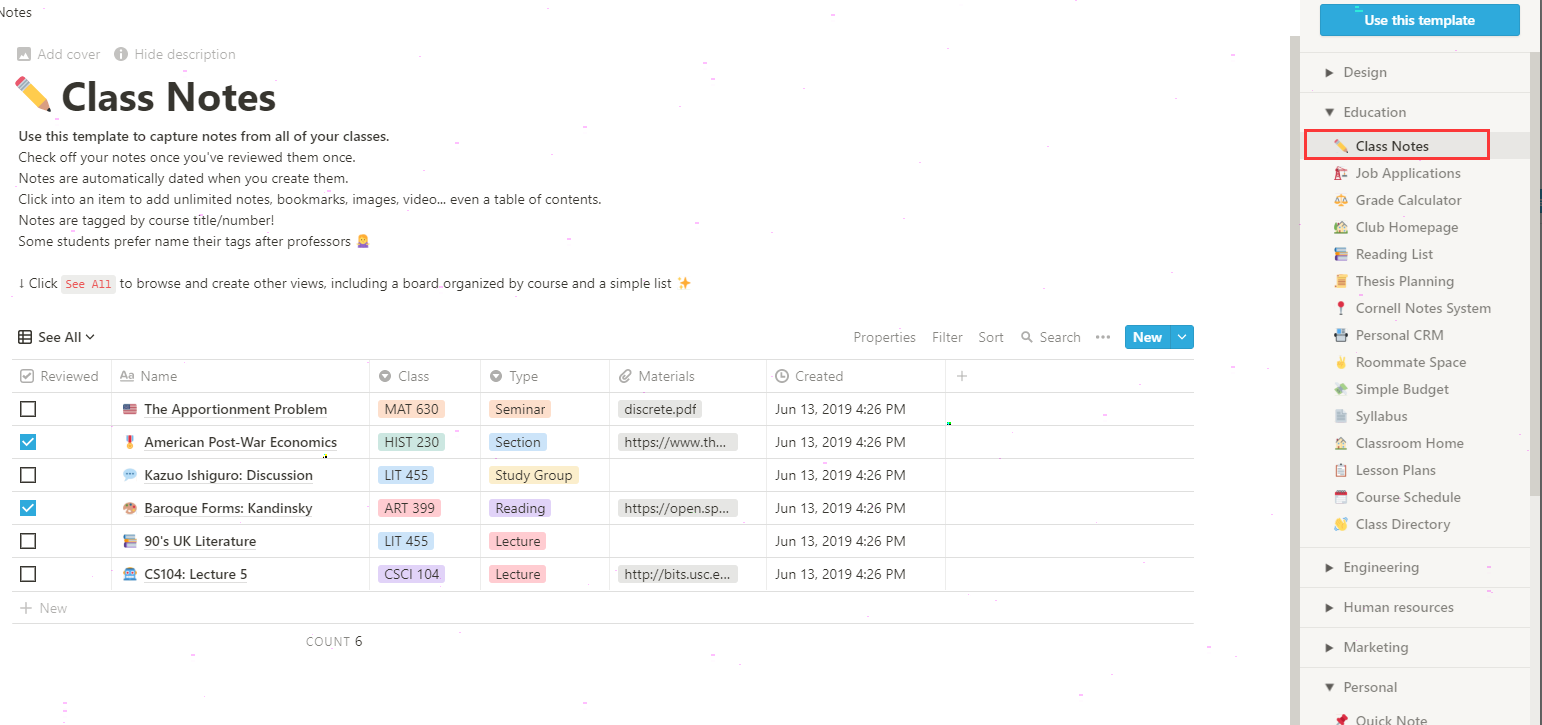Viewport: 1542px width, 725px height.
Task: Uncheck Reviewed for Baroque Forms: Kandinsky
Action: (x=28, y=508)
